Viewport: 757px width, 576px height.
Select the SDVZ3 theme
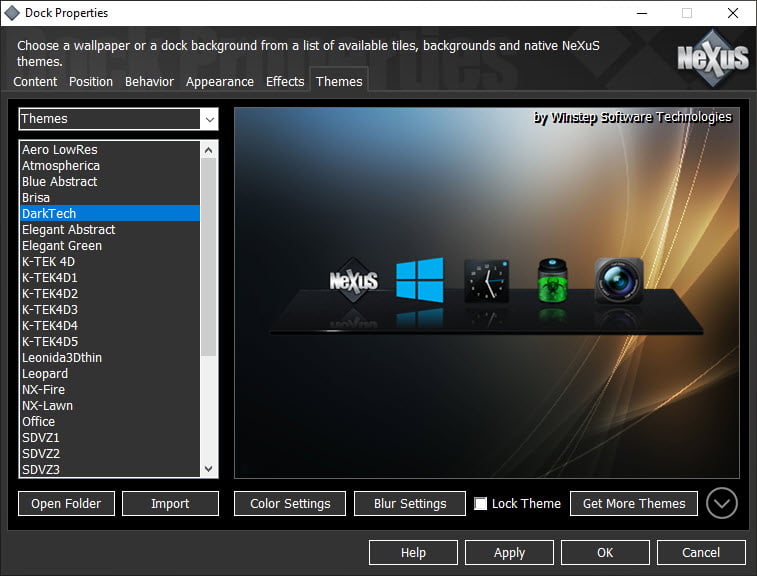pos(110,469)
